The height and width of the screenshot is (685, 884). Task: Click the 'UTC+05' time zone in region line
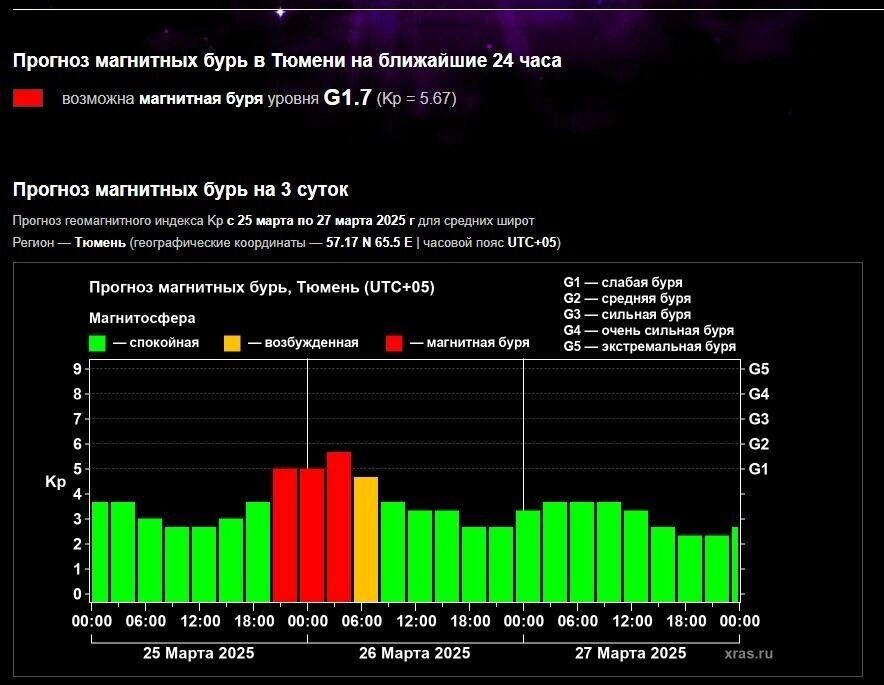[532, 243]
